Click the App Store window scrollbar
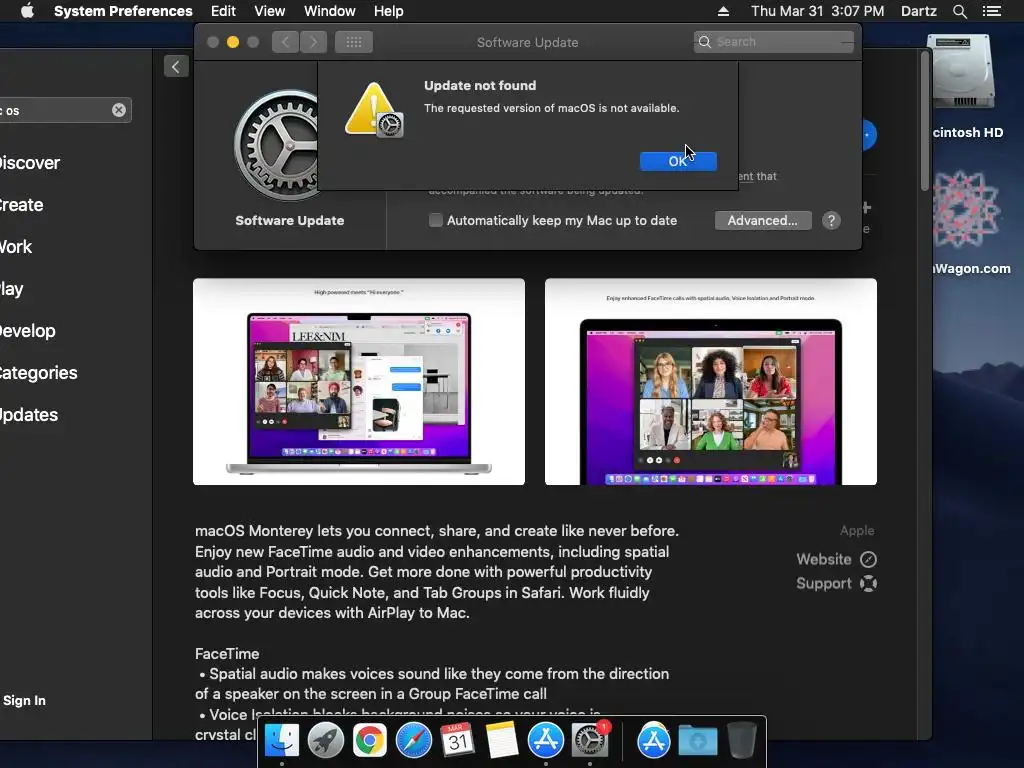 pyautogui.click(x=925, y=121)
